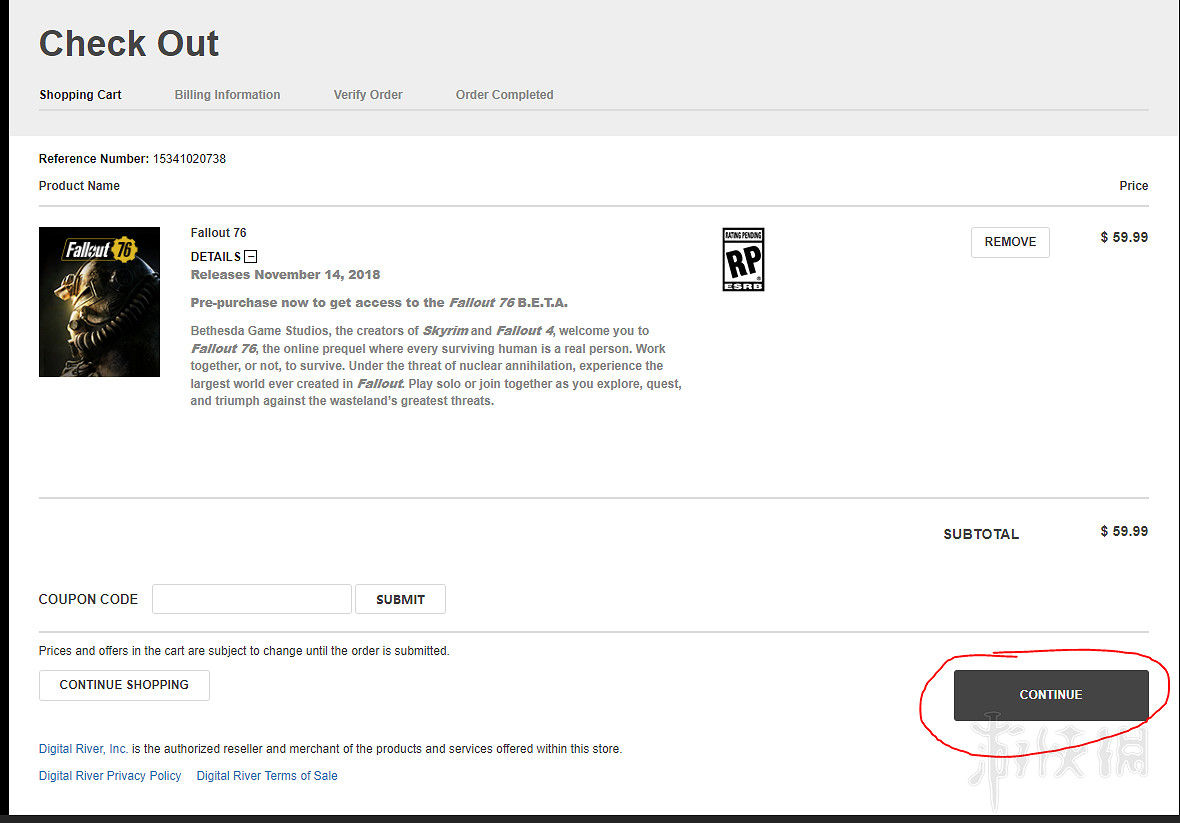This screenshot has width=1180, height=823.
Task: Remove Fallout 76 from the cart
Action: (1009, 242)
